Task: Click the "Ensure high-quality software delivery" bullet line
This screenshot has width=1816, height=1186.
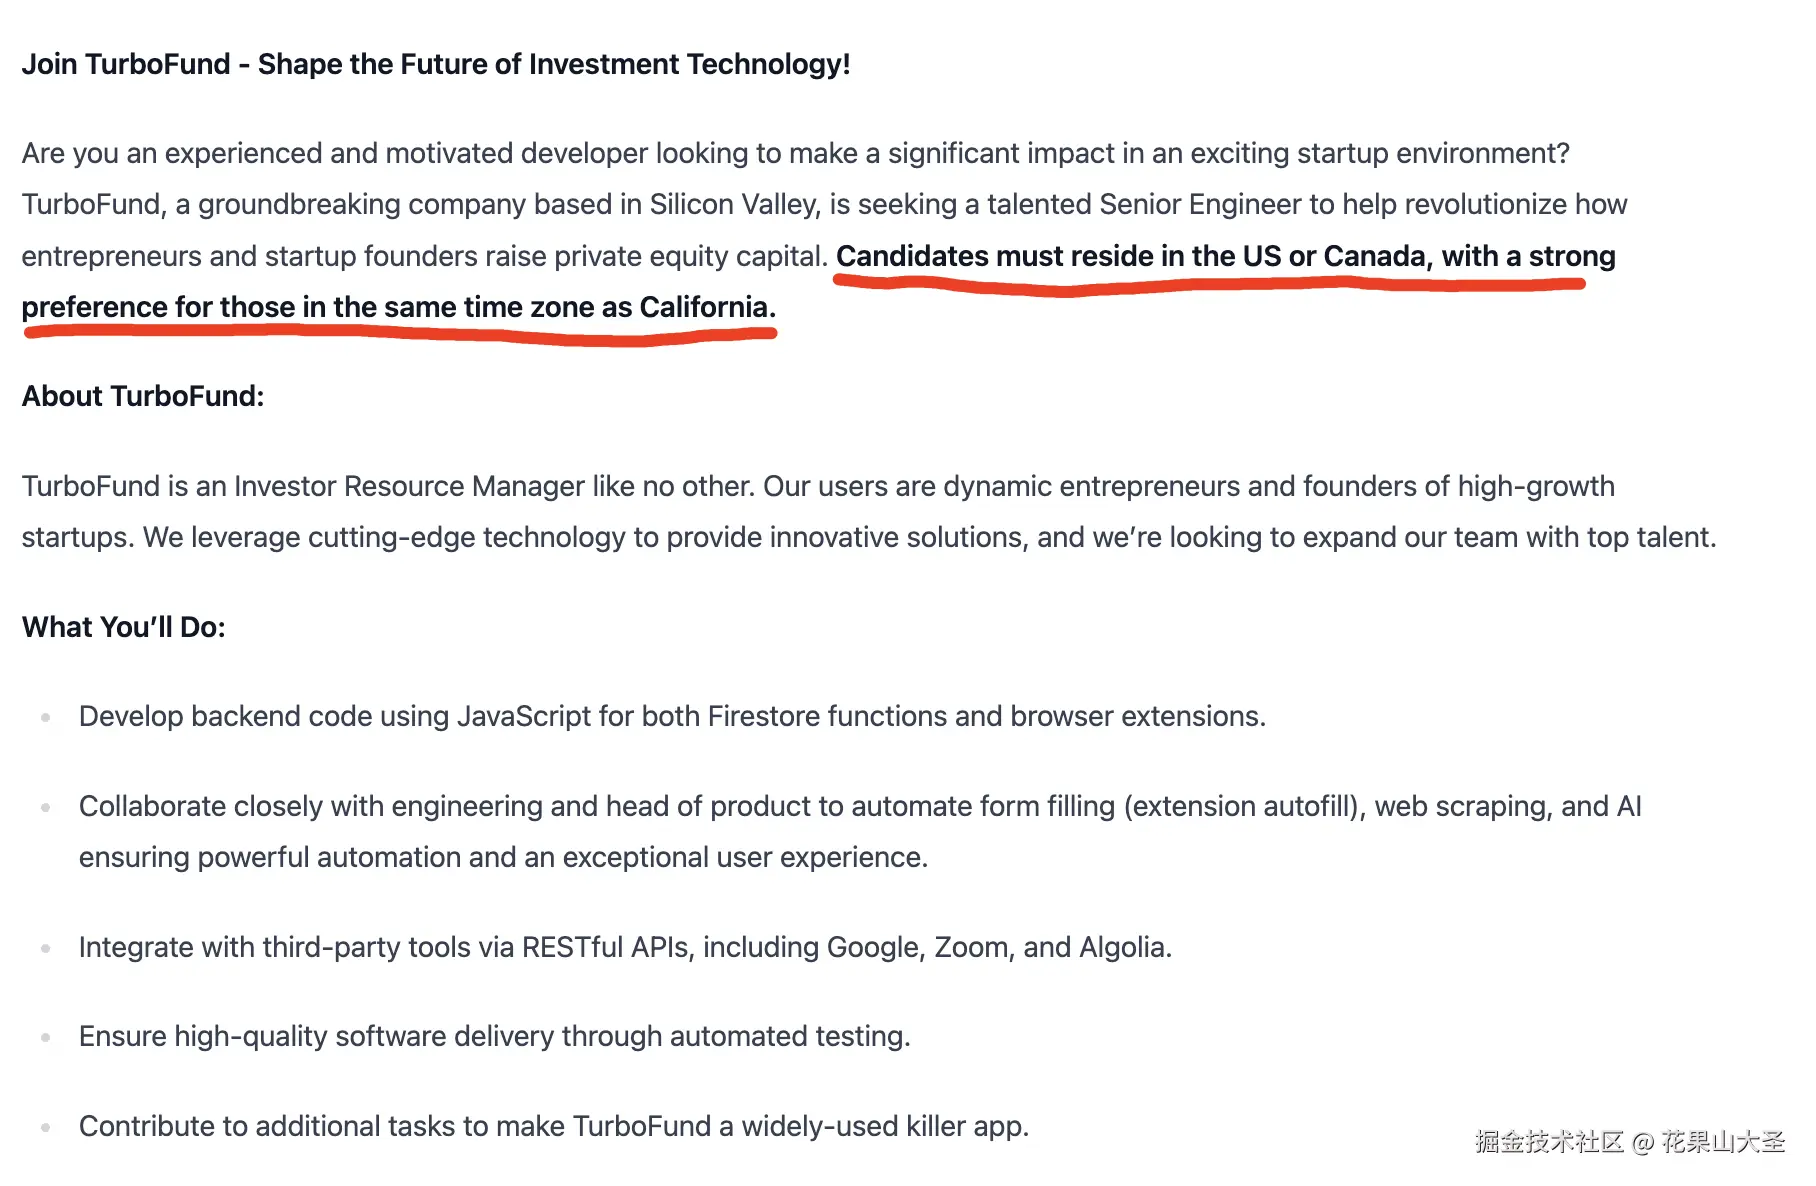Action: (x=494, y=1036)
